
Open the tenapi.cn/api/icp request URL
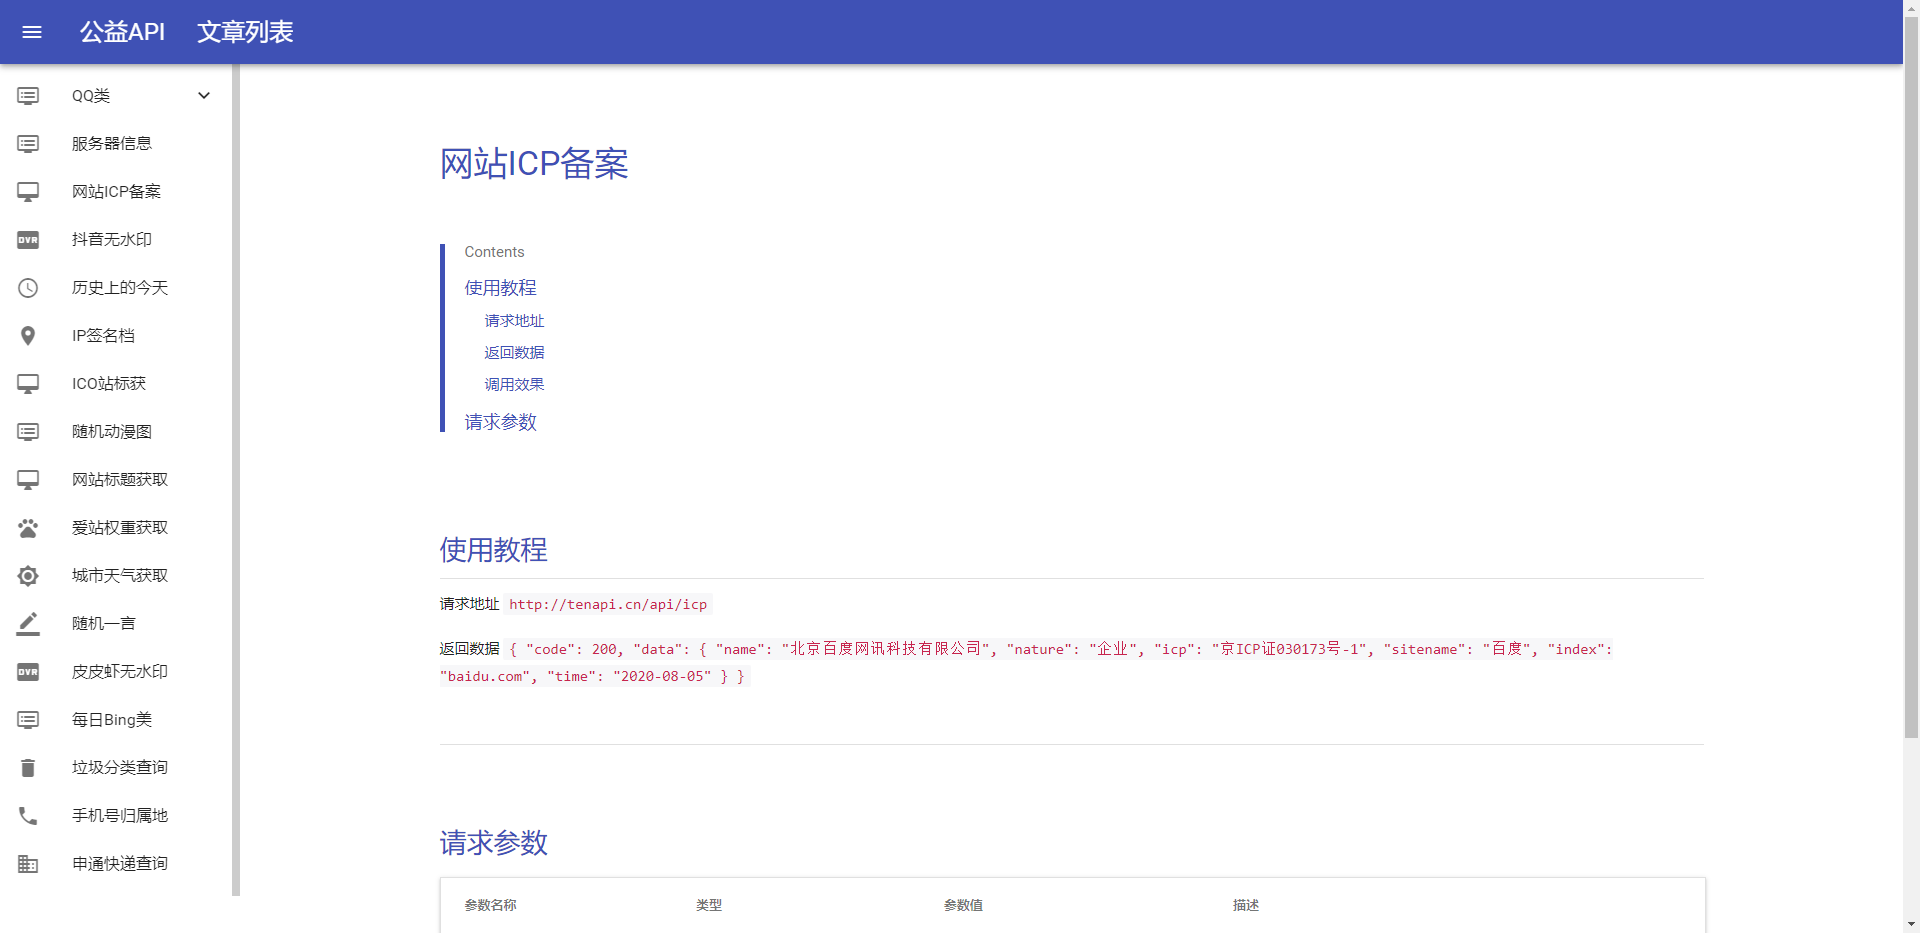tap(607, 604)
